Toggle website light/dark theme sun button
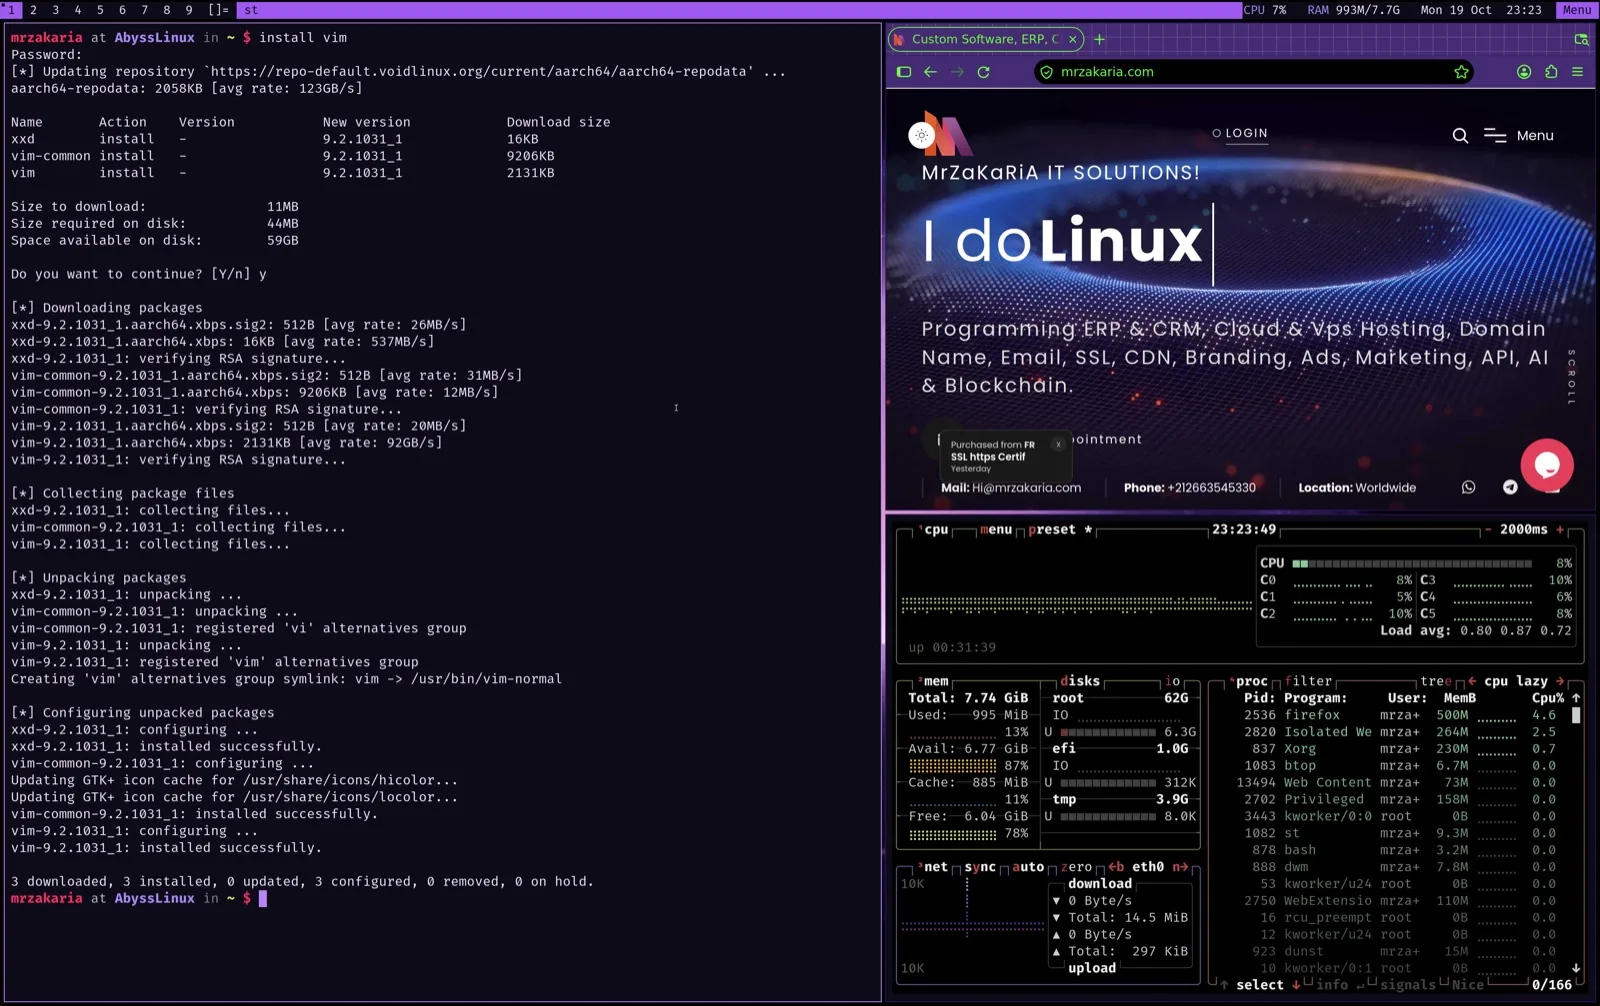 921,135
